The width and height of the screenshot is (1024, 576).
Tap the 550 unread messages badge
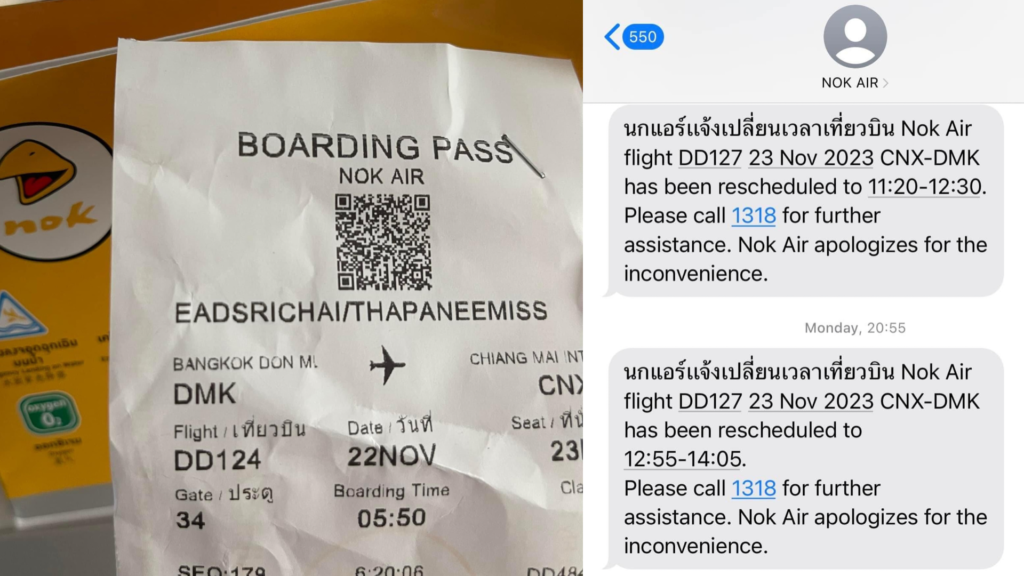coord(643,37)
